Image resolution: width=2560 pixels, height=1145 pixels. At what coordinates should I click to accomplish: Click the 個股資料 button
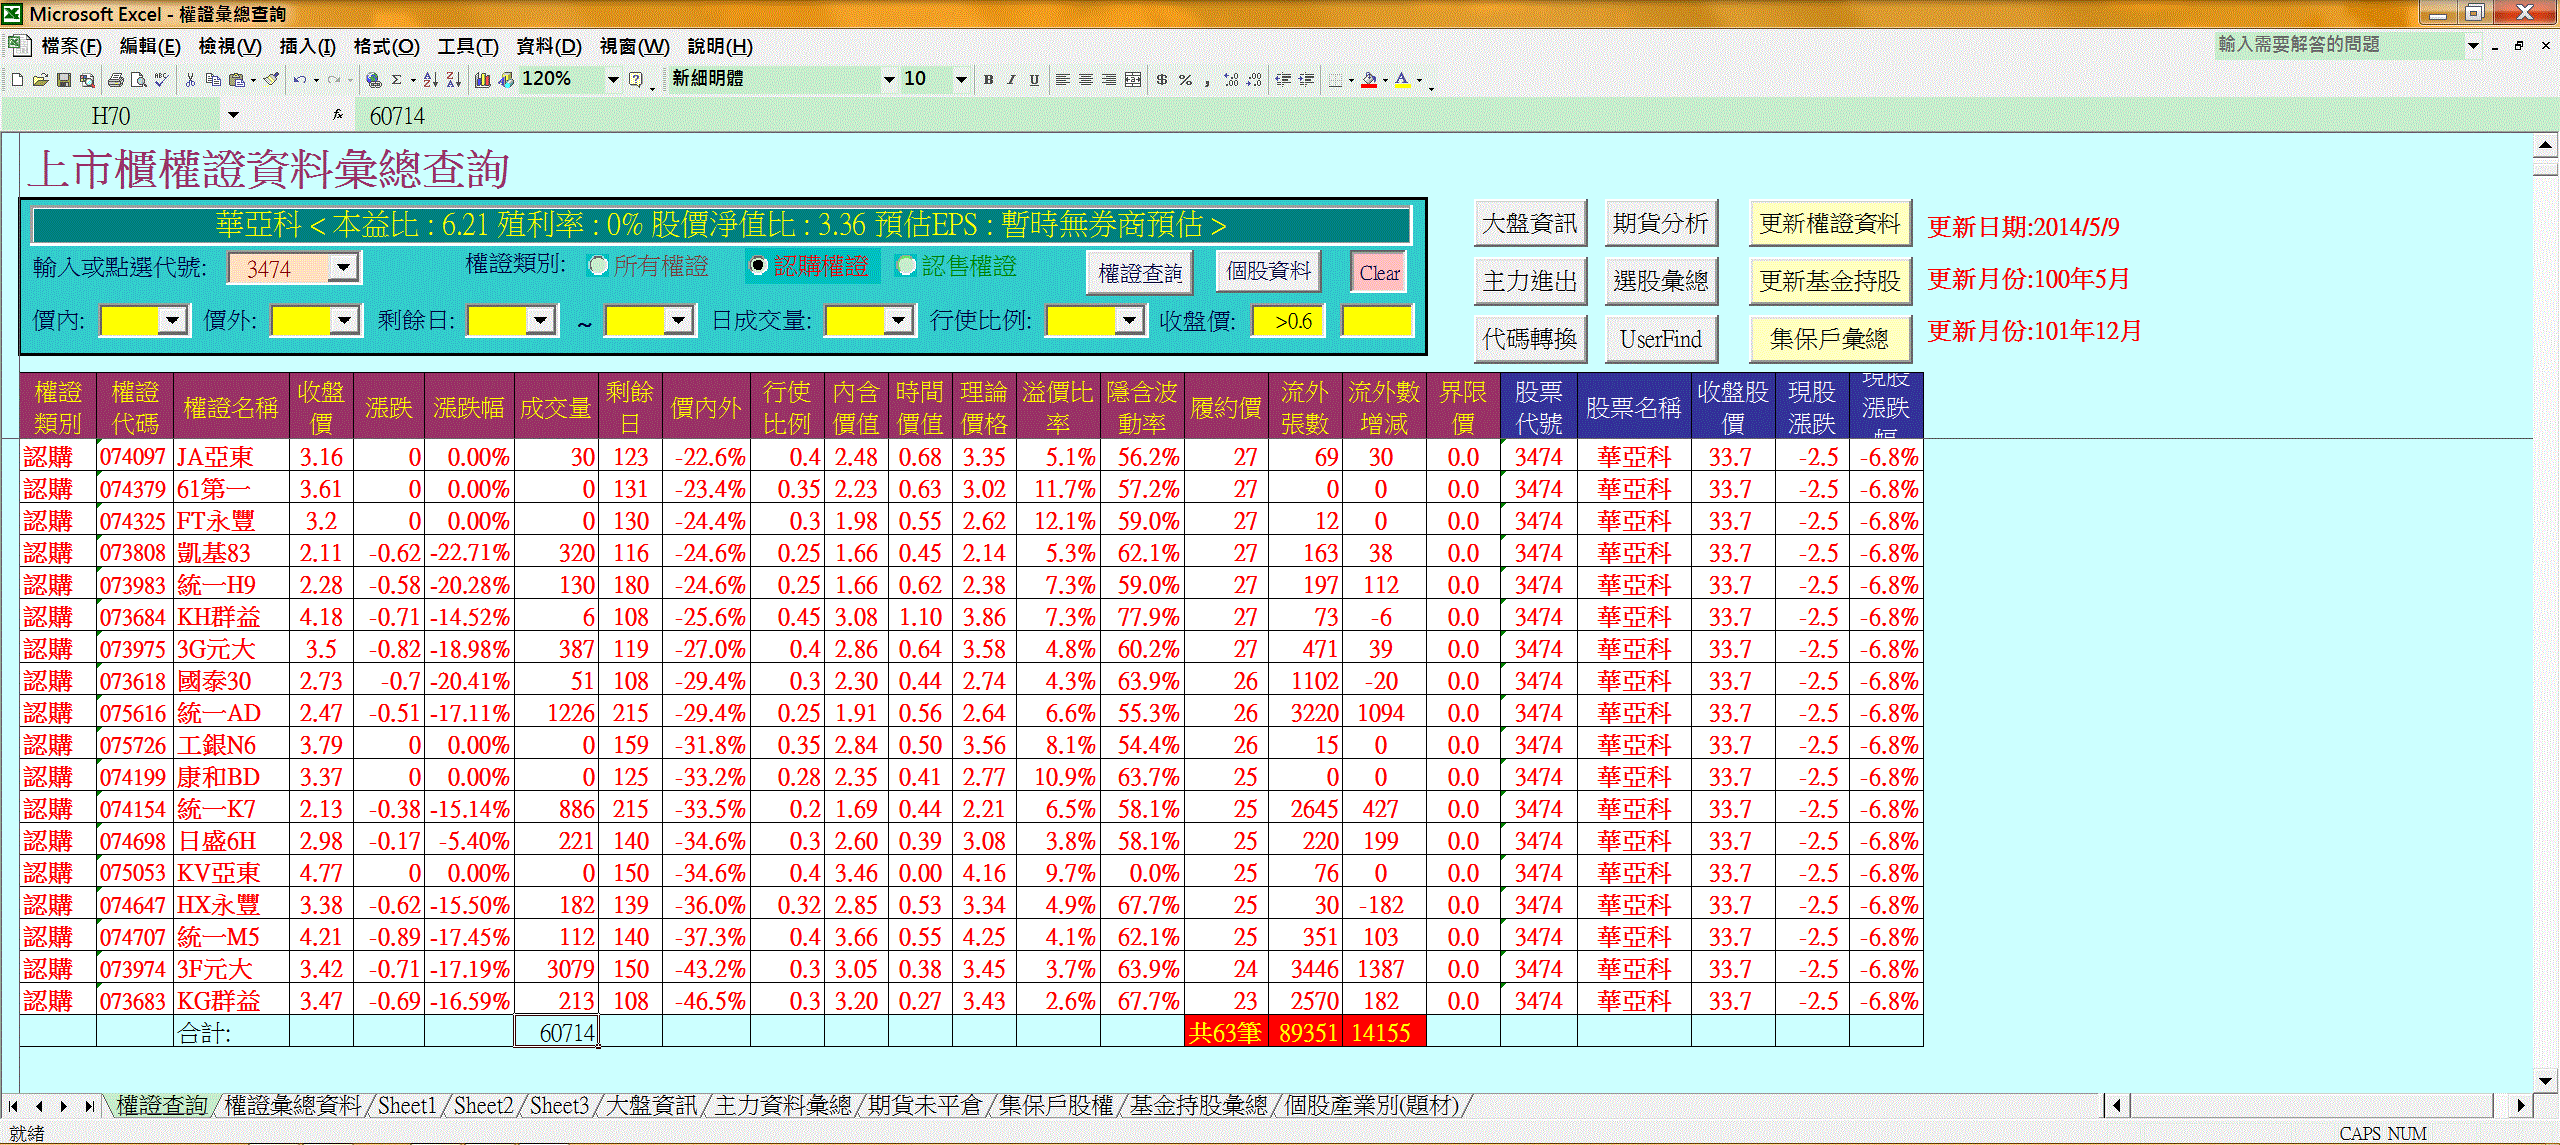coord(1268,271)
